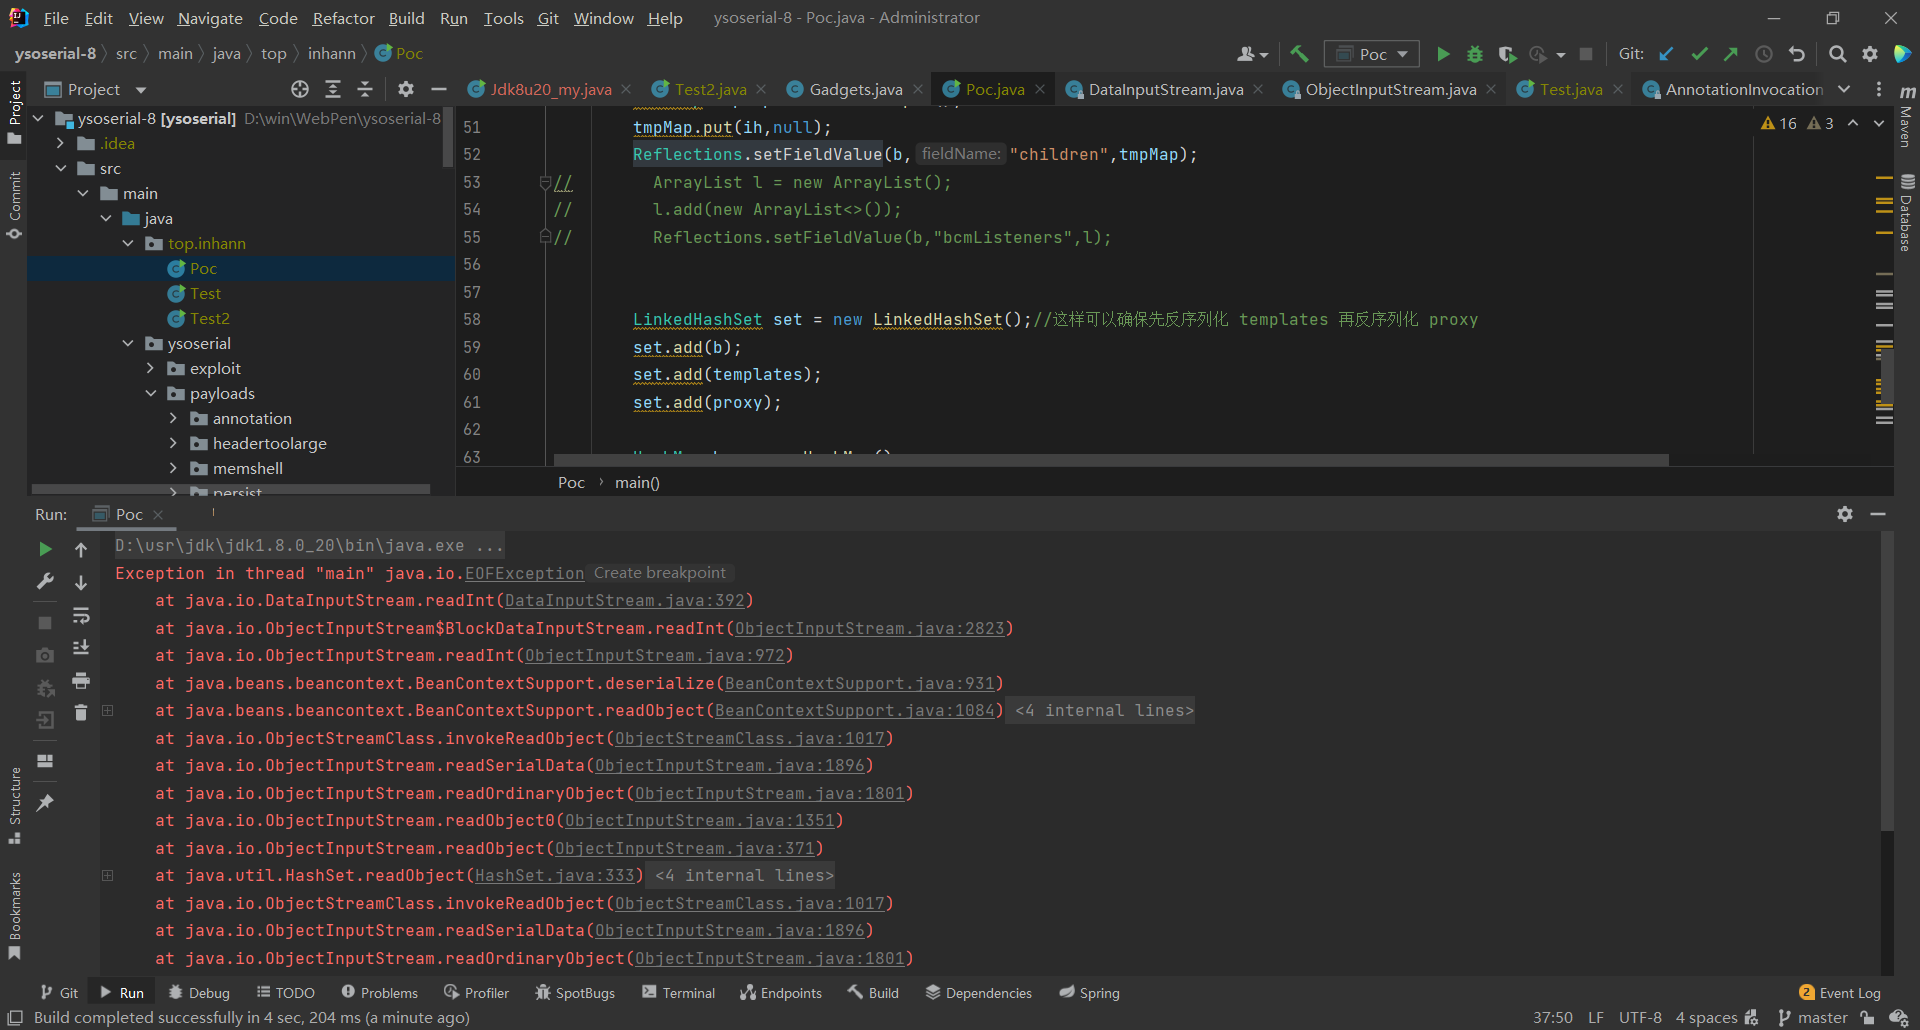
Task: Switch to the ObjectInputStream.java tab
Action: (1390, 89)
